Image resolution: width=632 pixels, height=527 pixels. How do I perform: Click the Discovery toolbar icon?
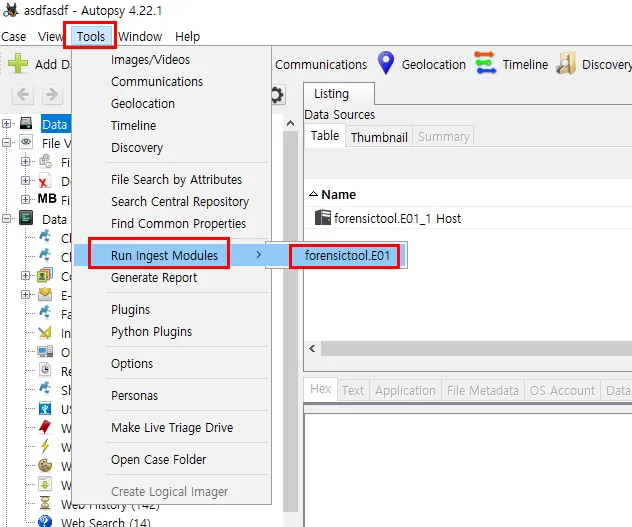click(565, 63)
